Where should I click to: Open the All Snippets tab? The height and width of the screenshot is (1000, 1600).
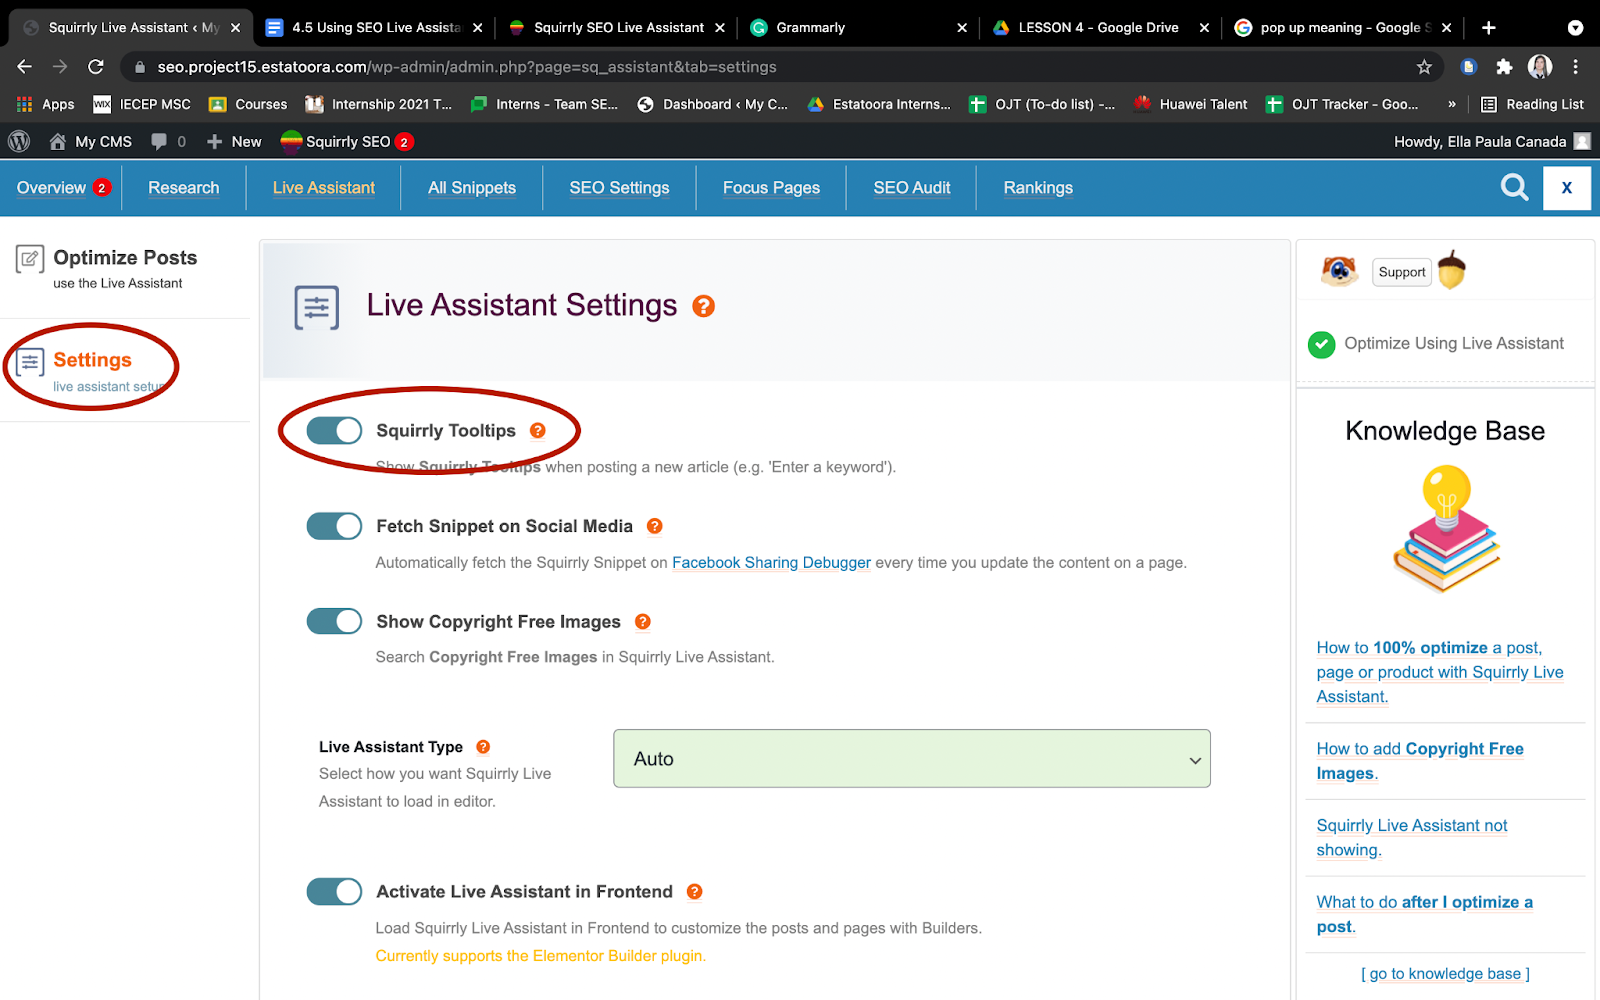tap(472, 188)
